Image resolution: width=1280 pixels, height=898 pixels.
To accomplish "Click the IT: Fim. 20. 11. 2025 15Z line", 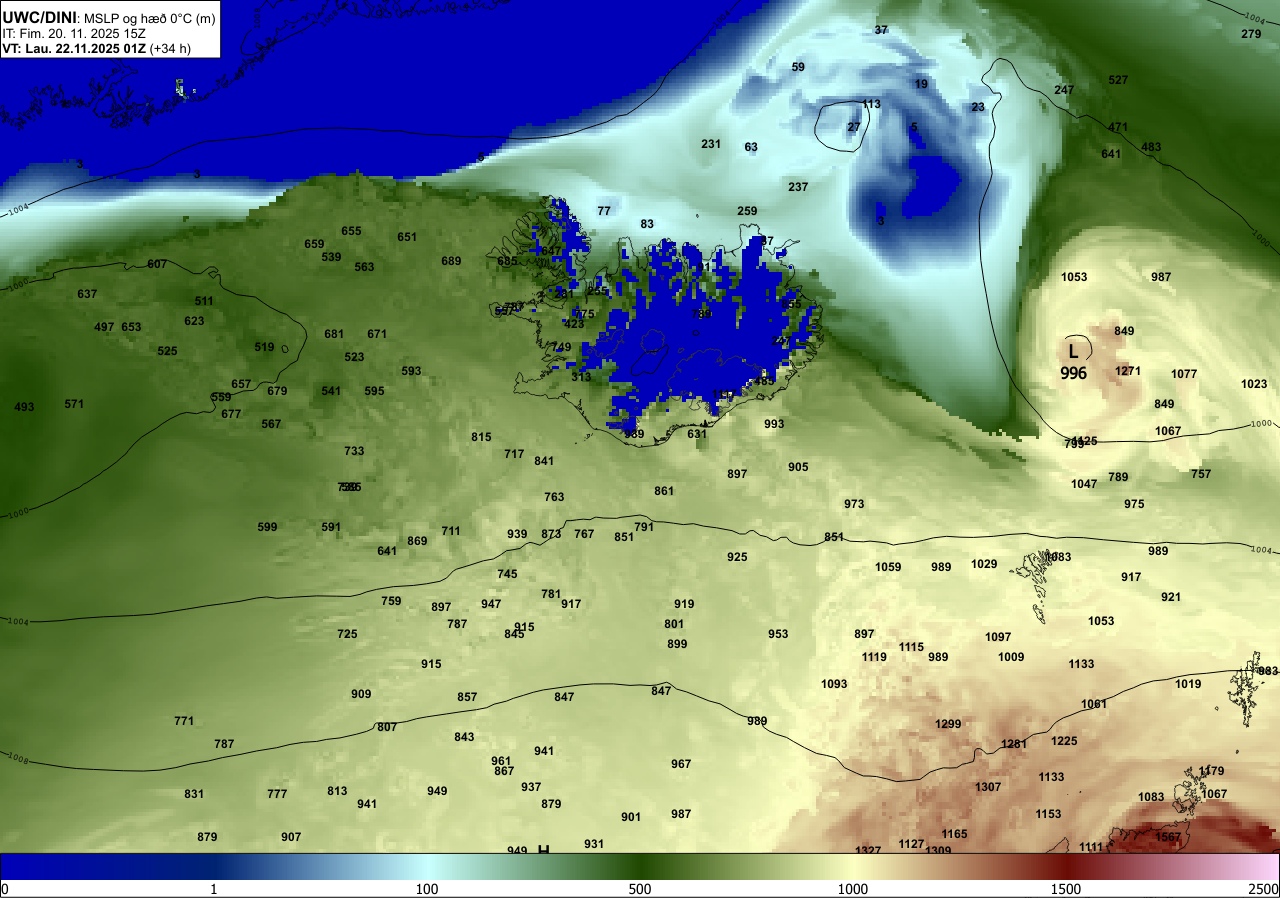I will click(74, 33).
